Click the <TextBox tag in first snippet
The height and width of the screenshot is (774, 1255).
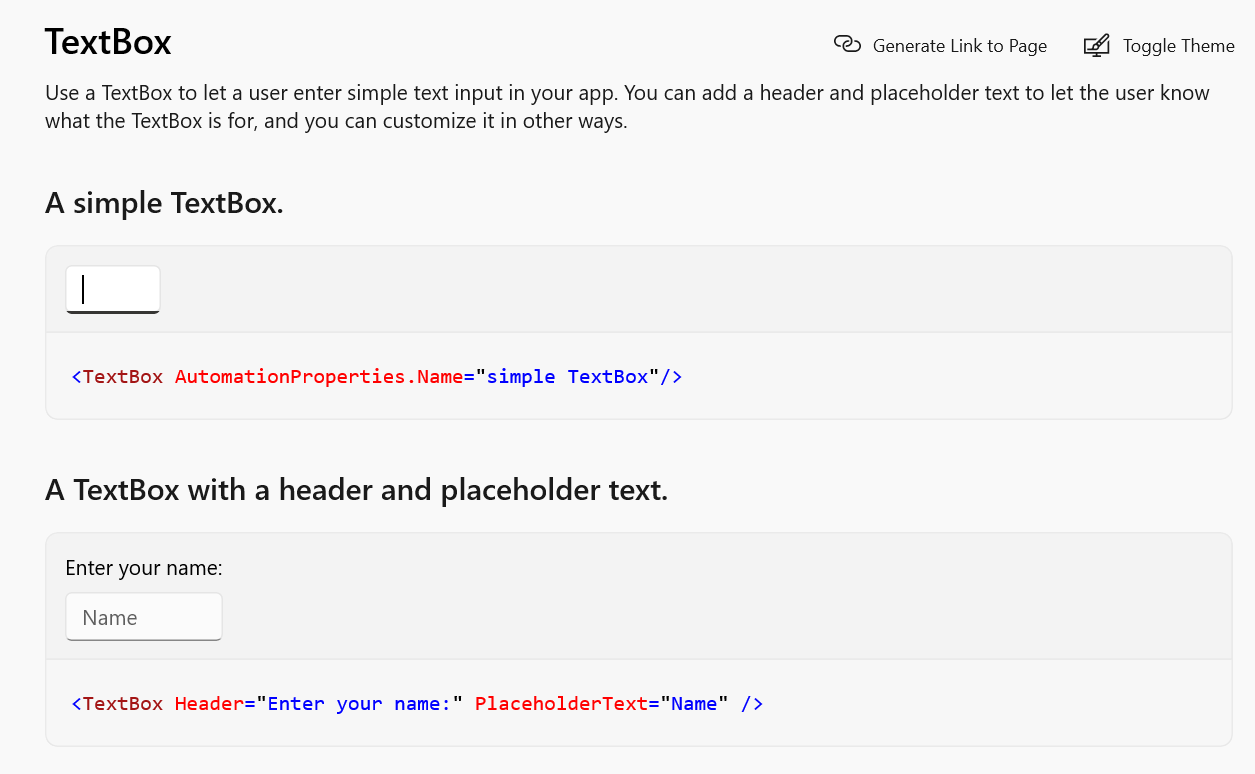point(117,377)
